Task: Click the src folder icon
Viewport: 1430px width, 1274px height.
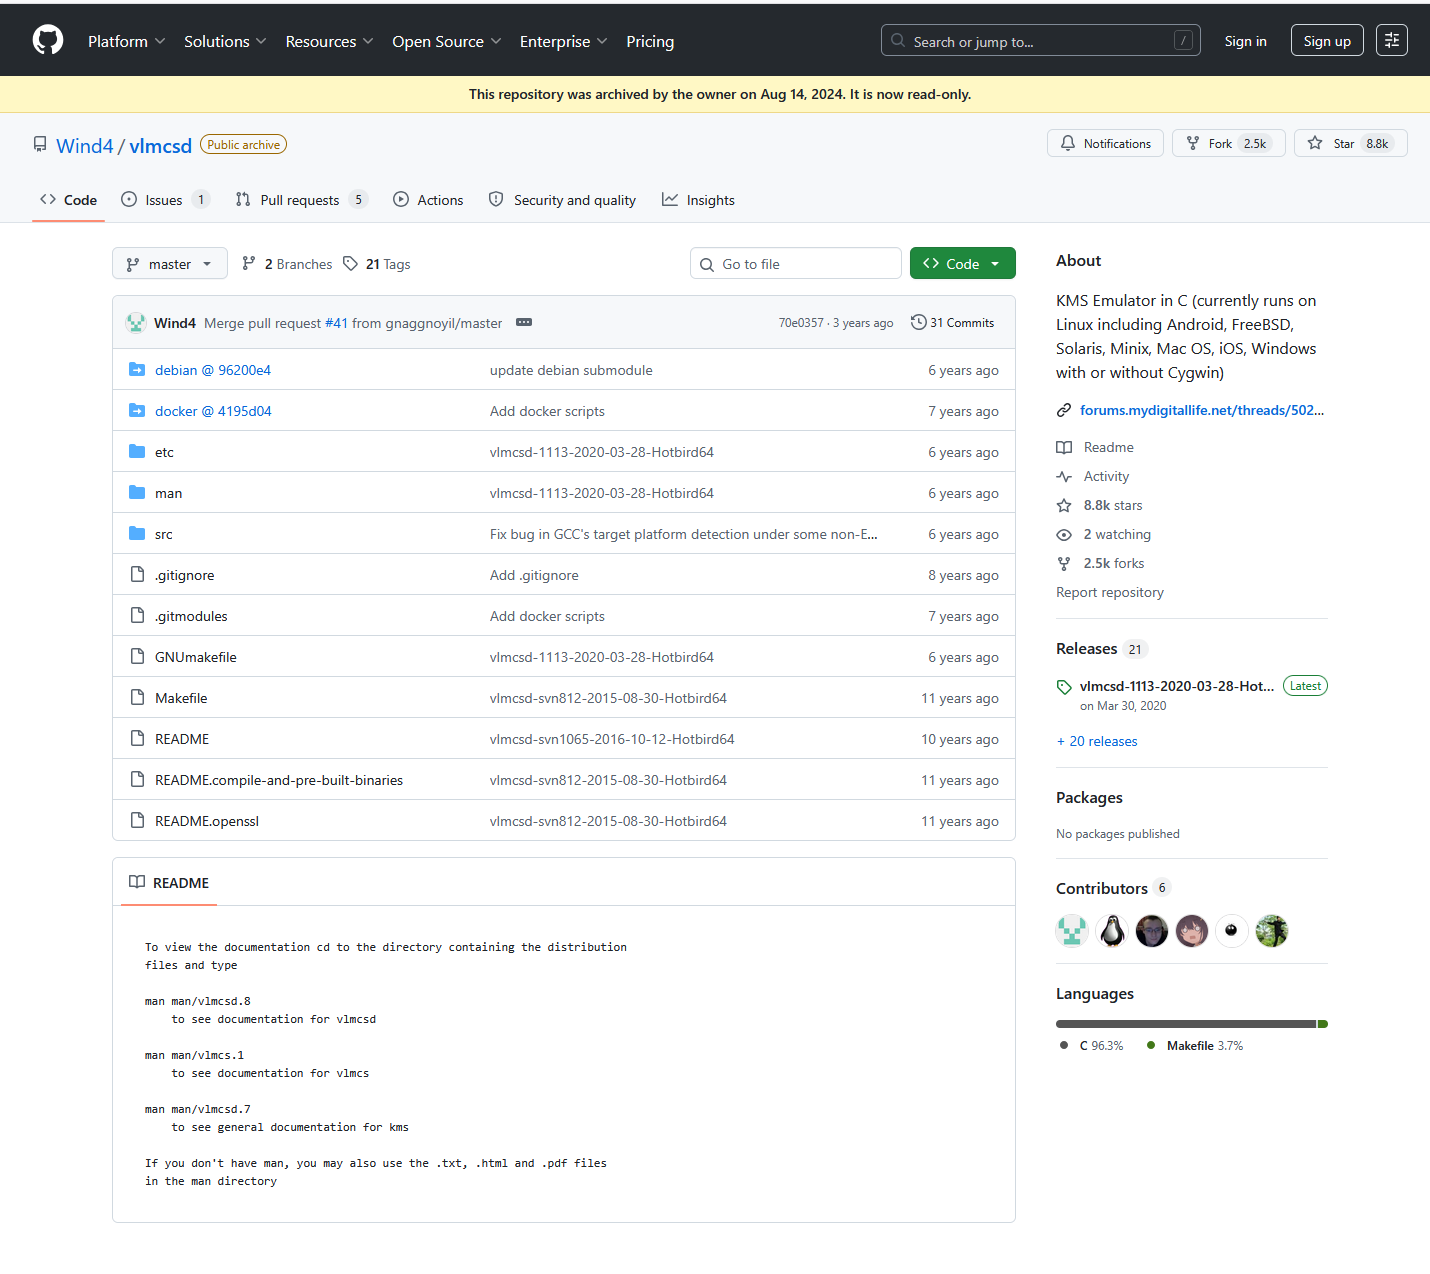Action: (137, 534)
